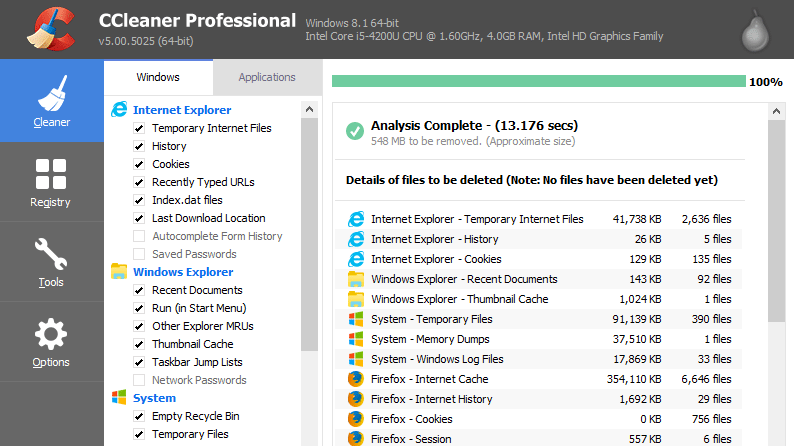Enable Autocomplete Form History checkbox
Image resolution: width=795 pixels, height=446 pixels.
coord(139,236)
